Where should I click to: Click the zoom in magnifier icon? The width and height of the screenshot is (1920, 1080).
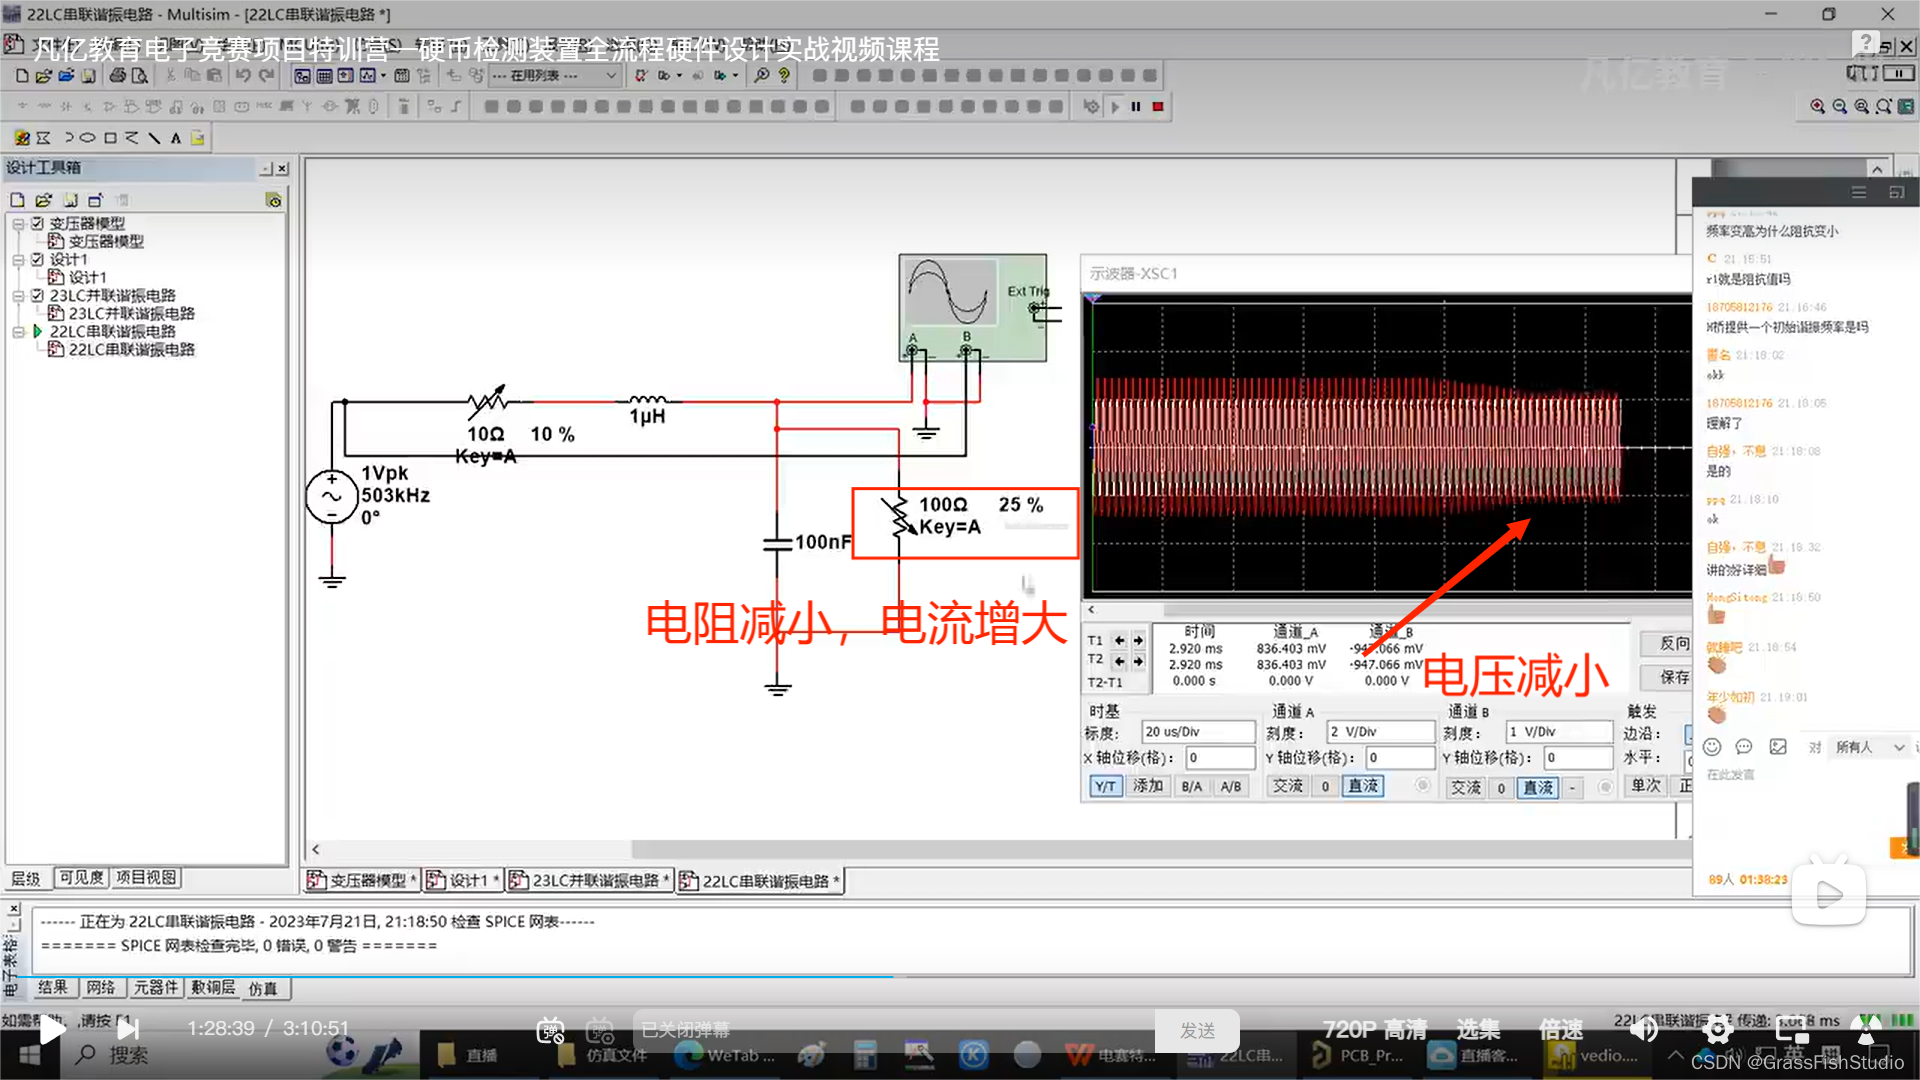click(x=1817, y=106)
